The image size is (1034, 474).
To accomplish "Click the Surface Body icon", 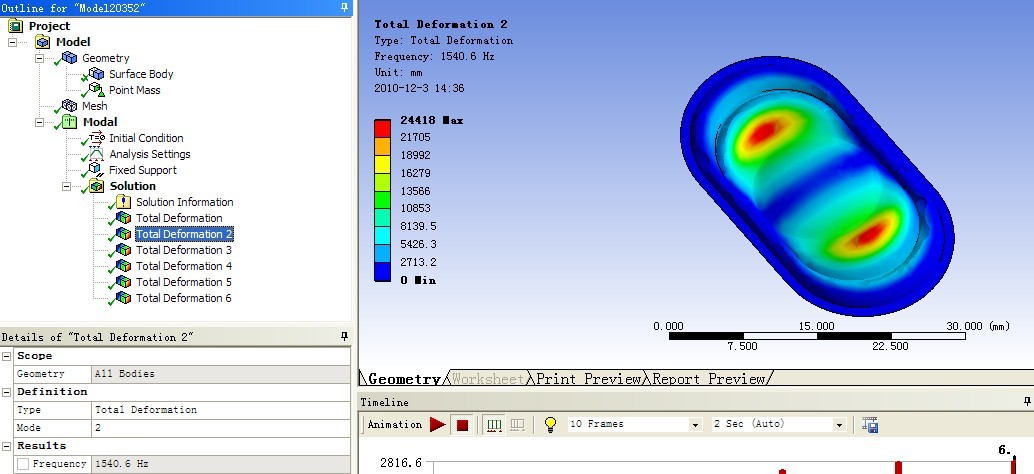I will click(96, 74).
